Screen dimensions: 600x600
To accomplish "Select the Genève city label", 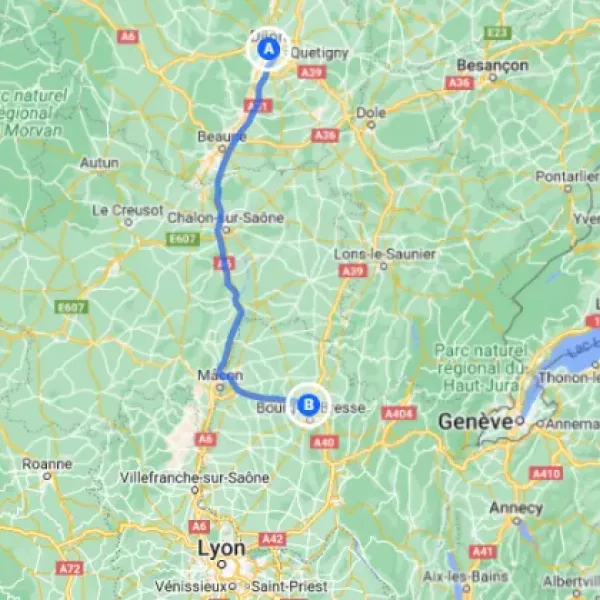I will pos(475,422).
